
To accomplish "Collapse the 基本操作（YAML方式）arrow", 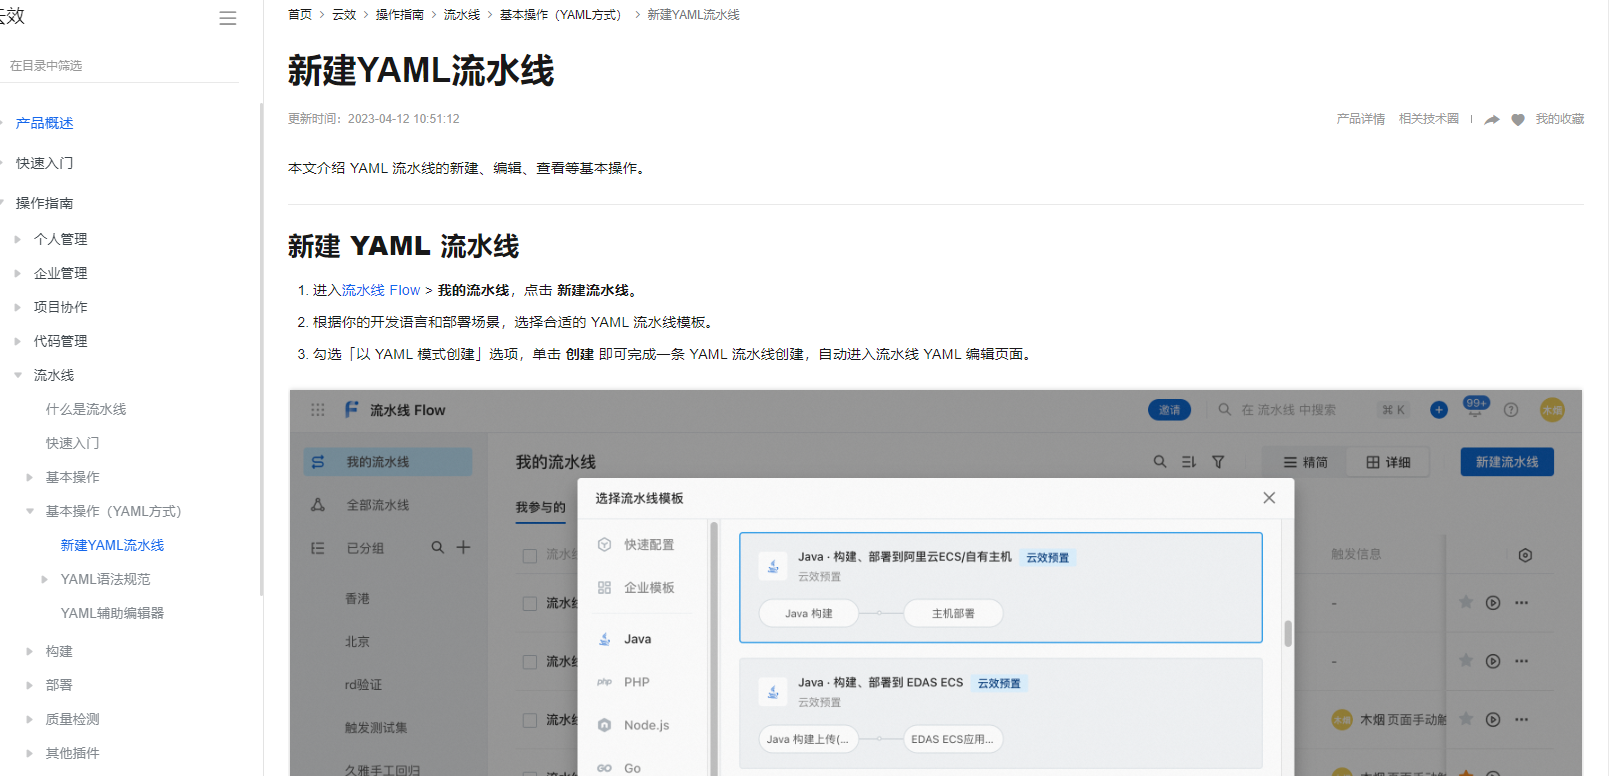I will (30, 511).
